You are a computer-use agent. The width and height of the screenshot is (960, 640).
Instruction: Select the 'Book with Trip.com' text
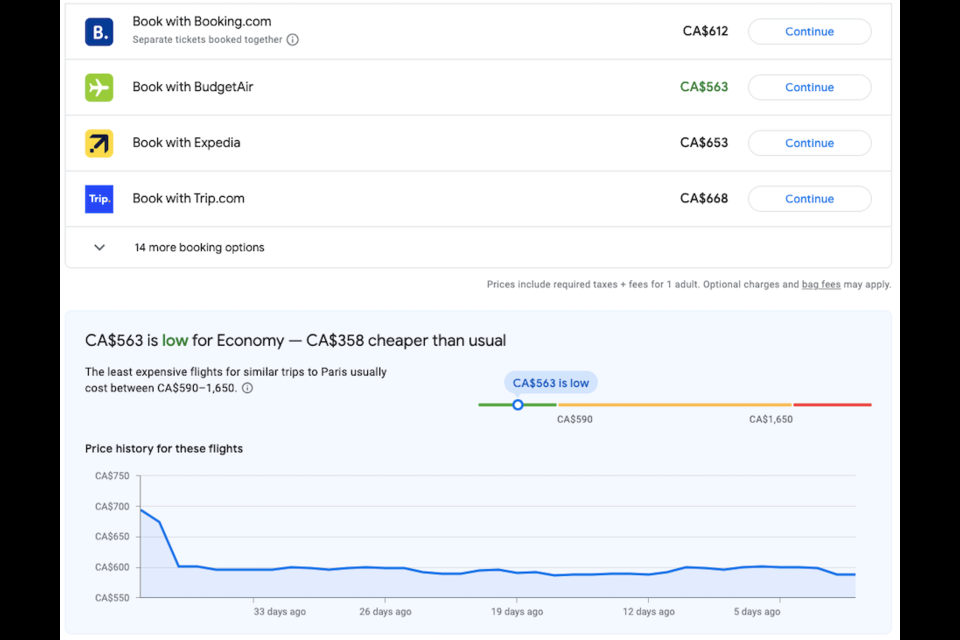pyautogui.click(x=189, y=198)
